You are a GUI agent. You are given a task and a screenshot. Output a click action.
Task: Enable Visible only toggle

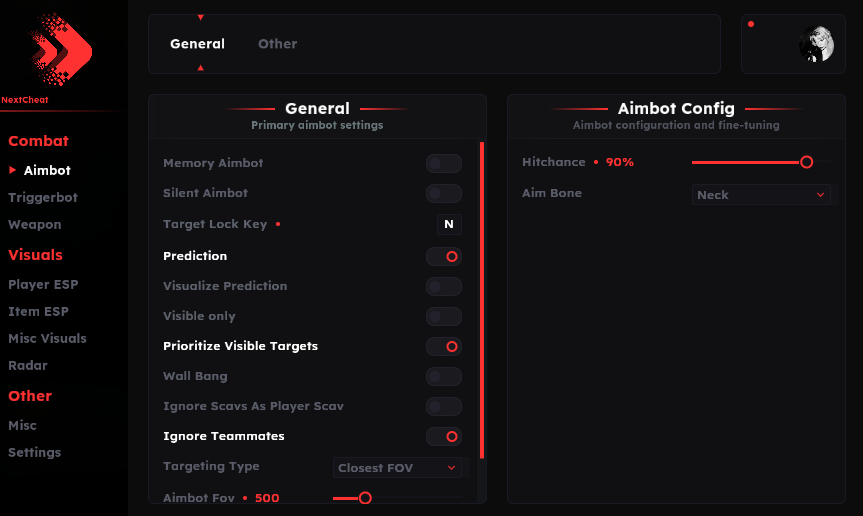coord(444,317)
